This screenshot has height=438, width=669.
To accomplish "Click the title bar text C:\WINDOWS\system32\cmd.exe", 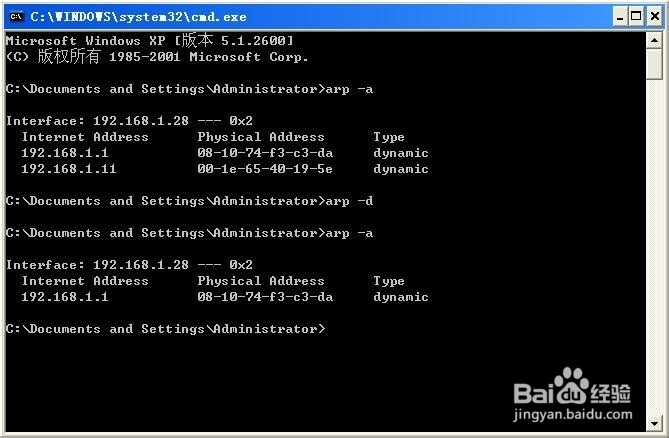I will click(138, 17).
